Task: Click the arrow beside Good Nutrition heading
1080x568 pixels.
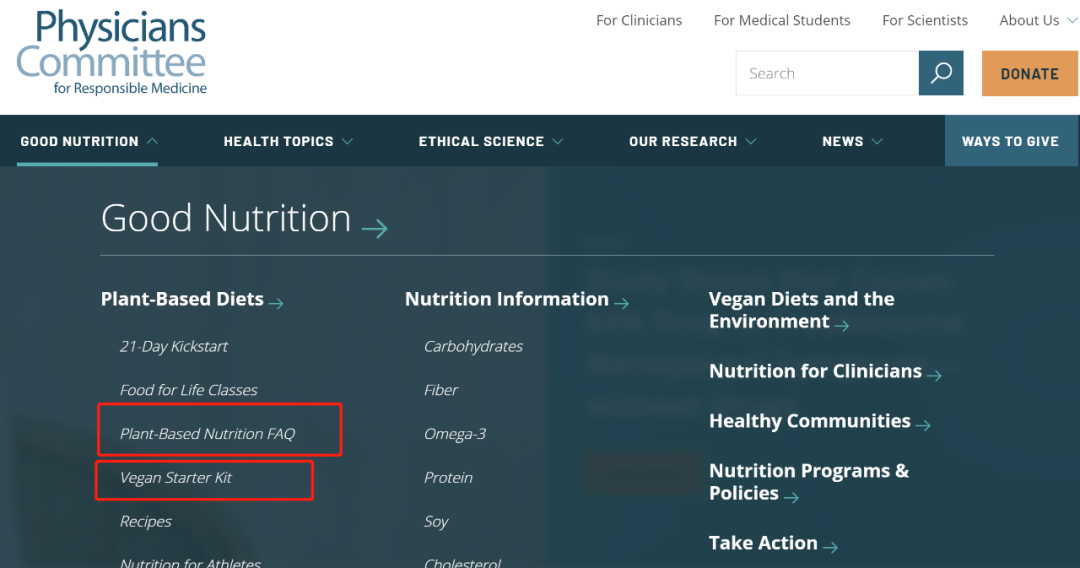Action: (x=375, y=228)
